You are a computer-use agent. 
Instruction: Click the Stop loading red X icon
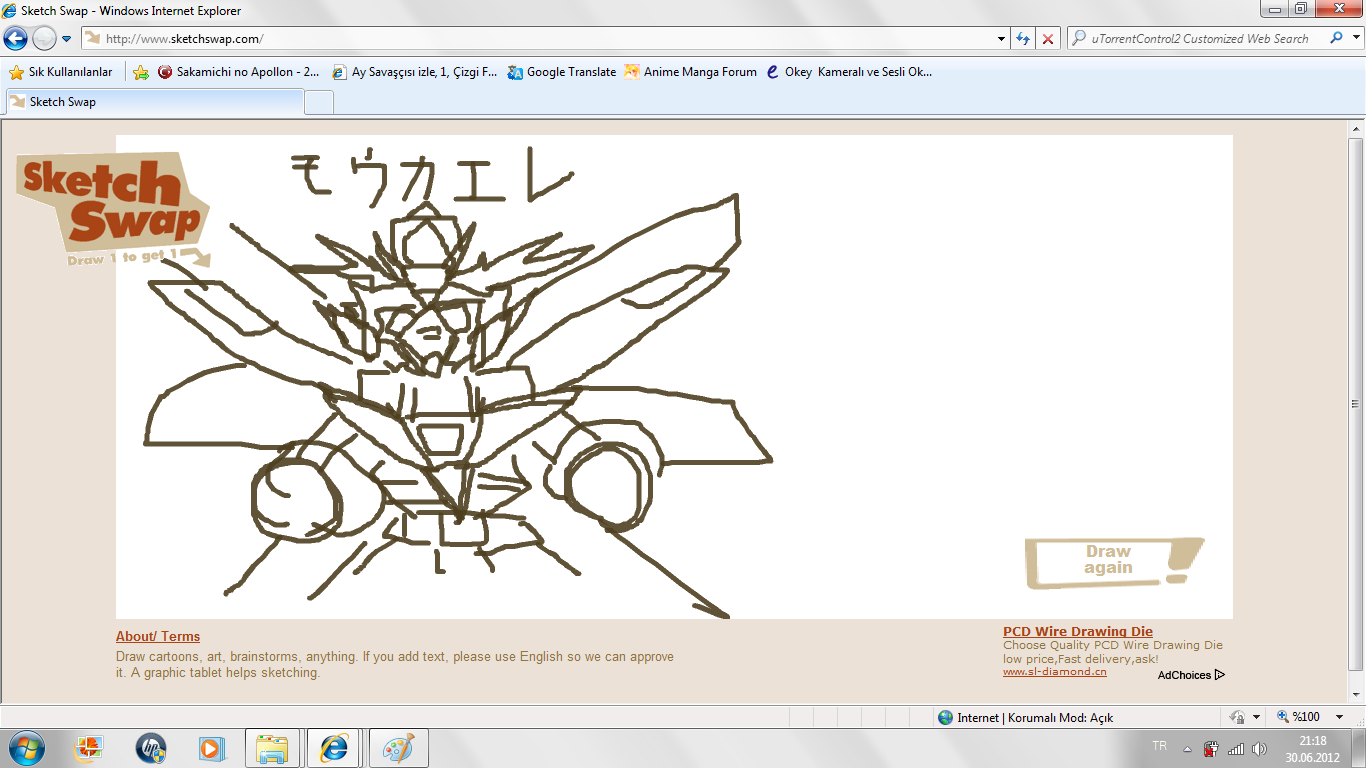[1047, 39]
